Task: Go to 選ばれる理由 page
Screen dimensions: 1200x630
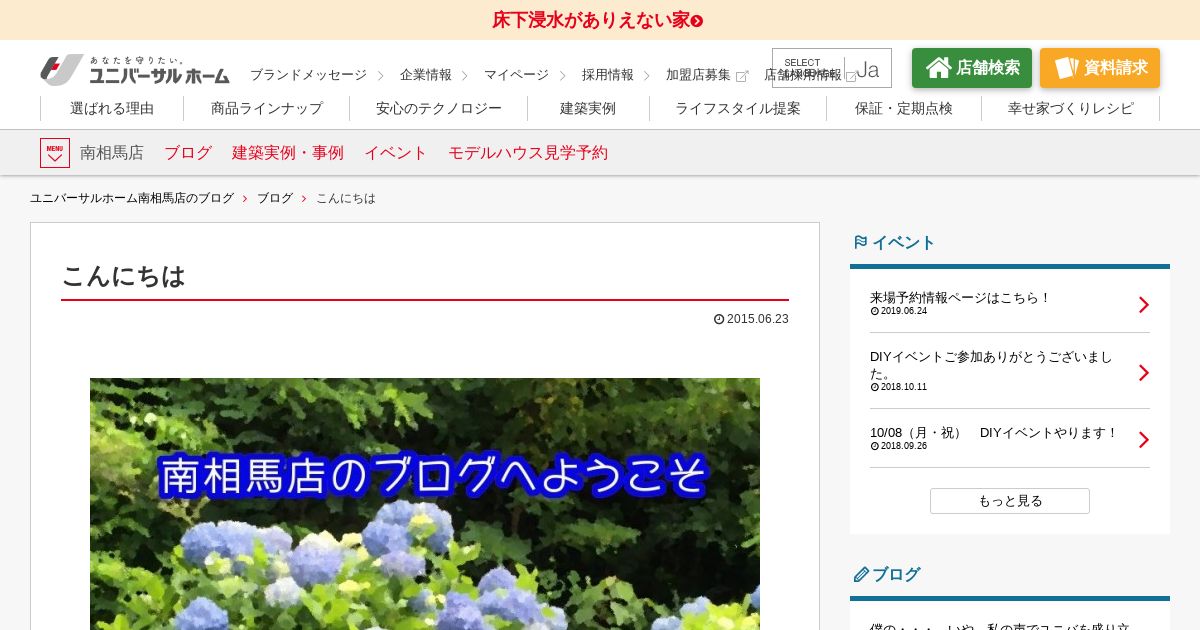Action: [x=112, y=109]
